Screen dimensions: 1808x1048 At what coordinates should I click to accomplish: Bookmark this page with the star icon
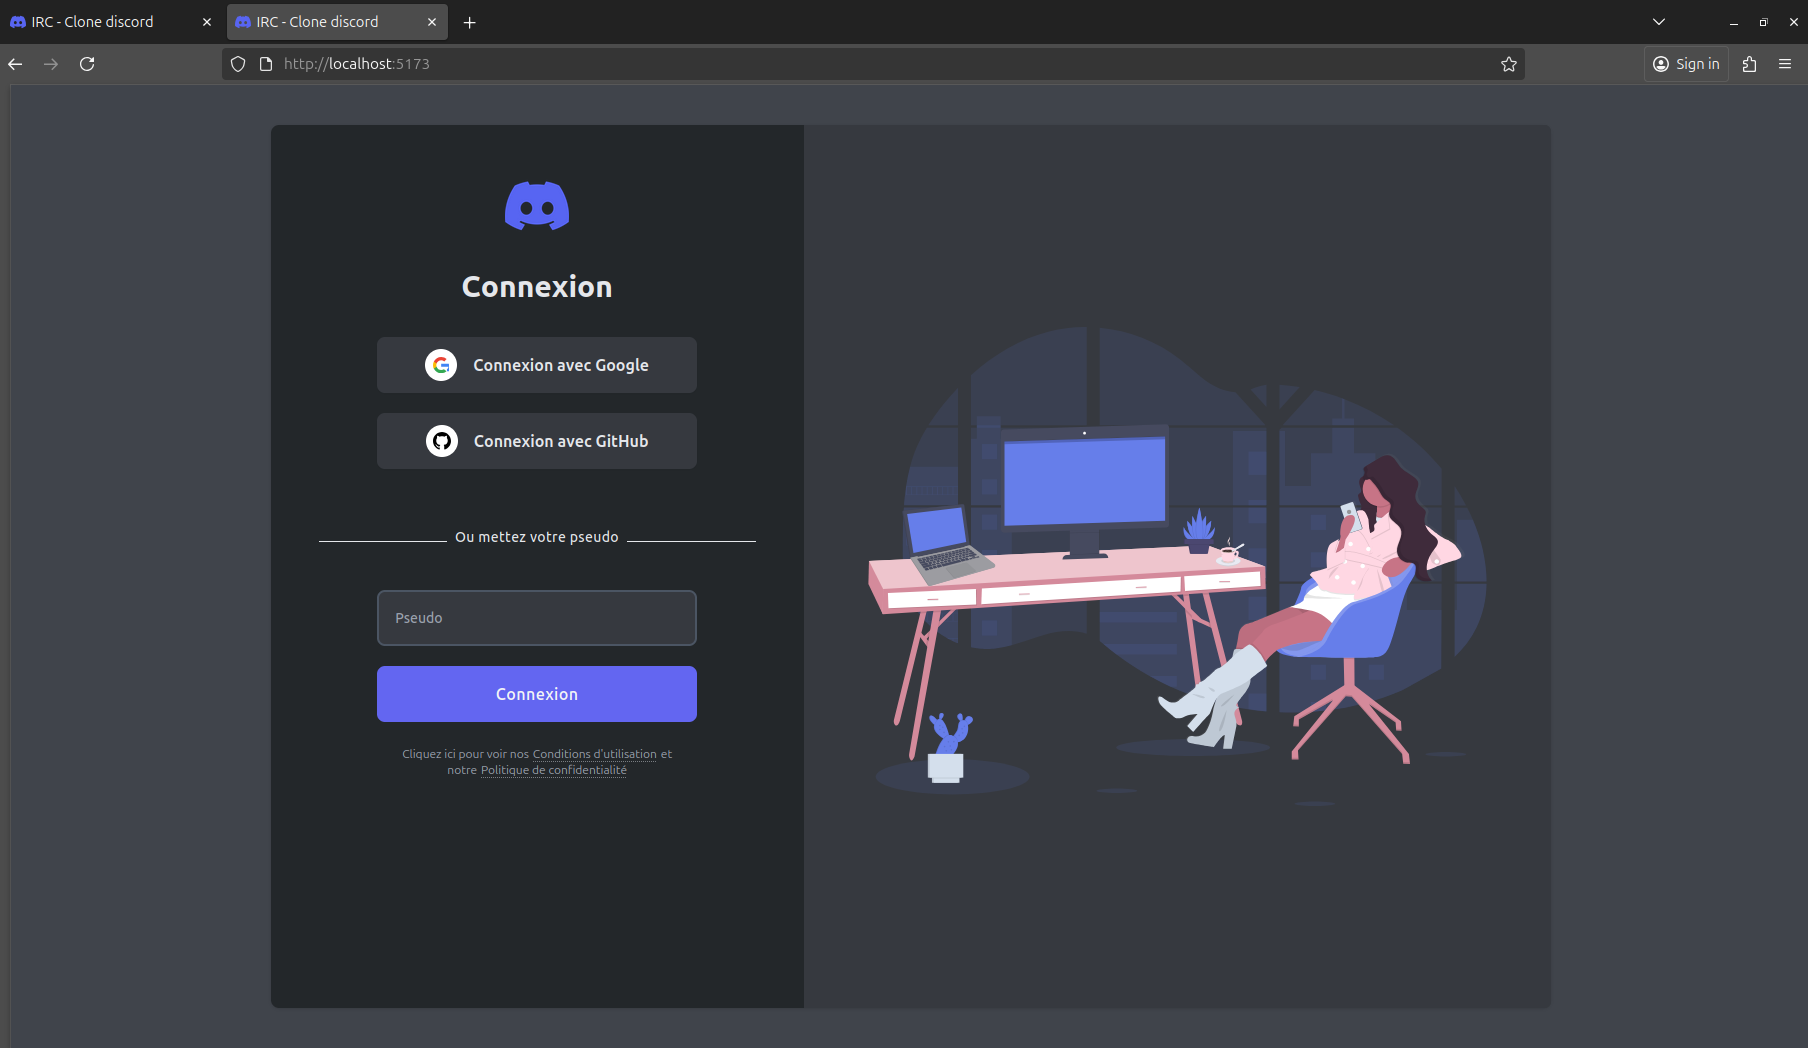coord(1508,64)
